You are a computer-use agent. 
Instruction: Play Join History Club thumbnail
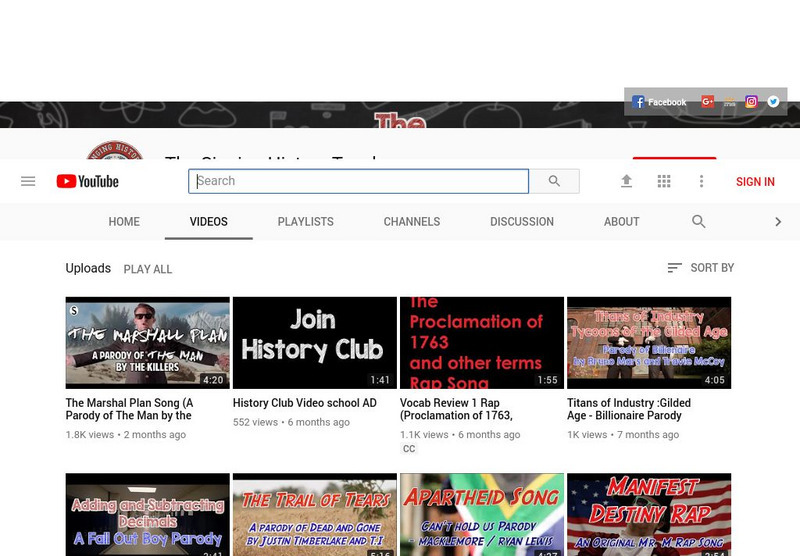click(x=315, y=343)
